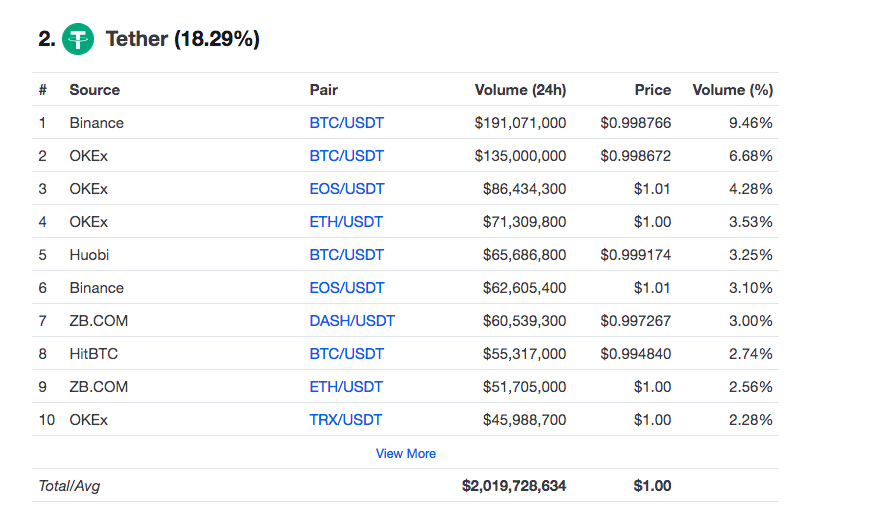Select OKEx source in row 3
Image resolution: width=878 pixels, height=530 pixels.
click(x=88, y=189)
